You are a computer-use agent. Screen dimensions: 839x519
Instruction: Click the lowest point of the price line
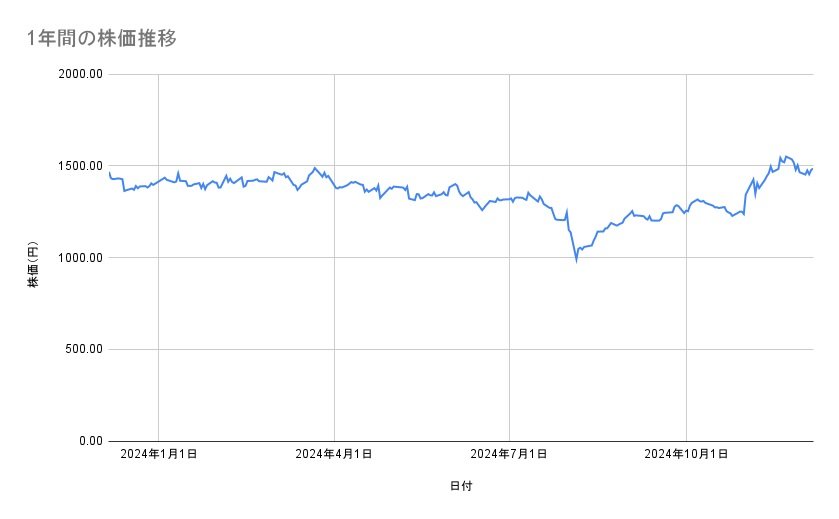point(576,260)
